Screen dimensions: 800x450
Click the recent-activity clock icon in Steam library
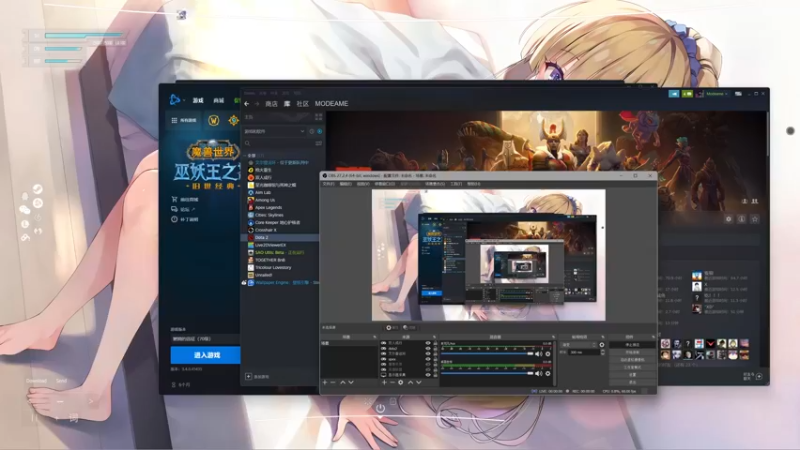[x=312, y=131]
